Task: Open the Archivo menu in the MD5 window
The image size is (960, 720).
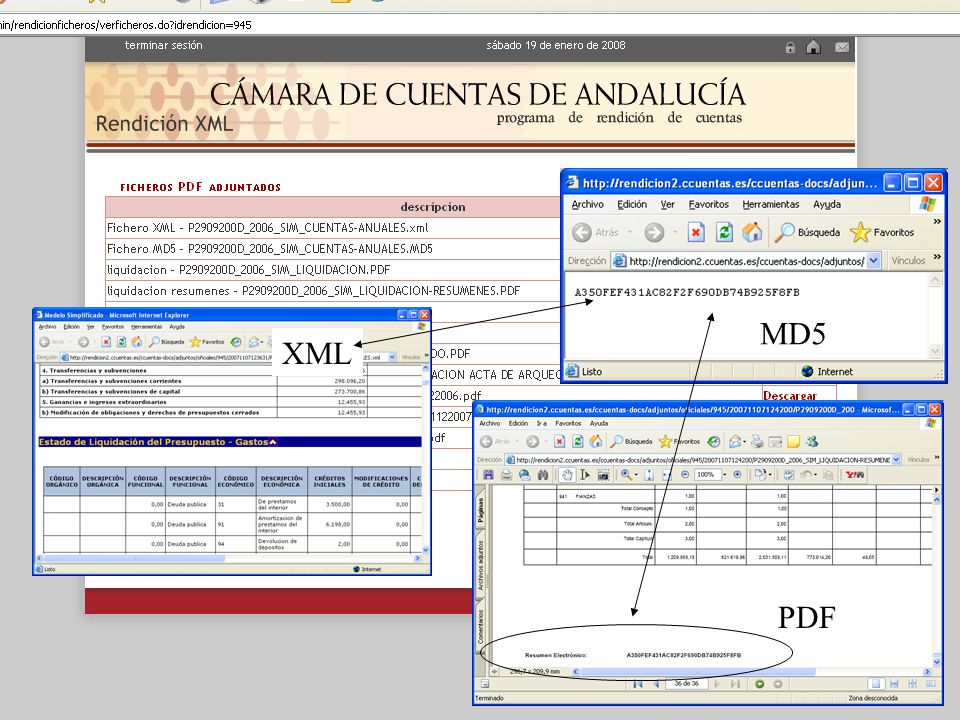Action: click(587, 204)
